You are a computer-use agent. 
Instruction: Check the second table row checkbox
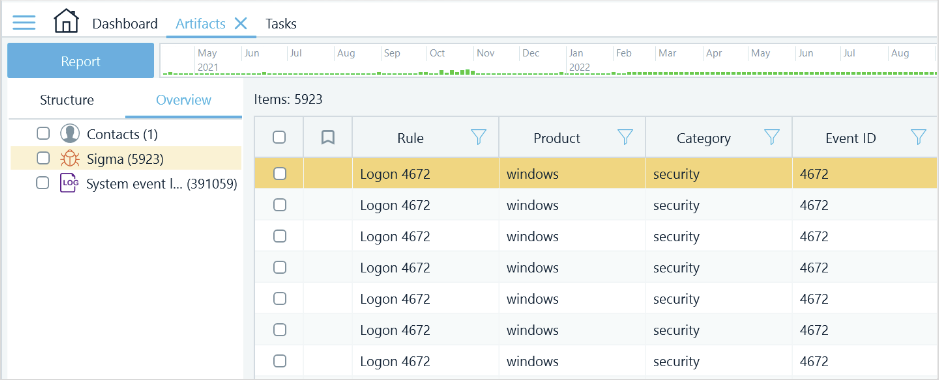(x=280, y=205)
